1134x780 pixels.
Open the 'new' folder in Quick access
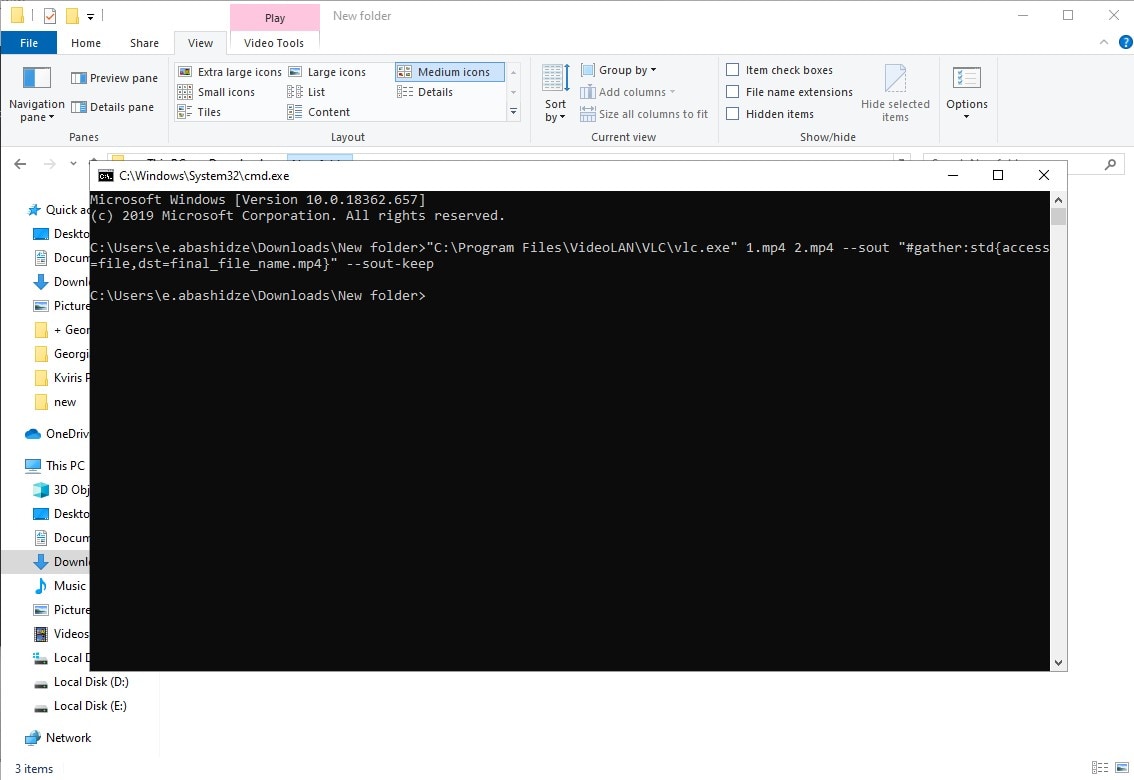pos(56,402)
